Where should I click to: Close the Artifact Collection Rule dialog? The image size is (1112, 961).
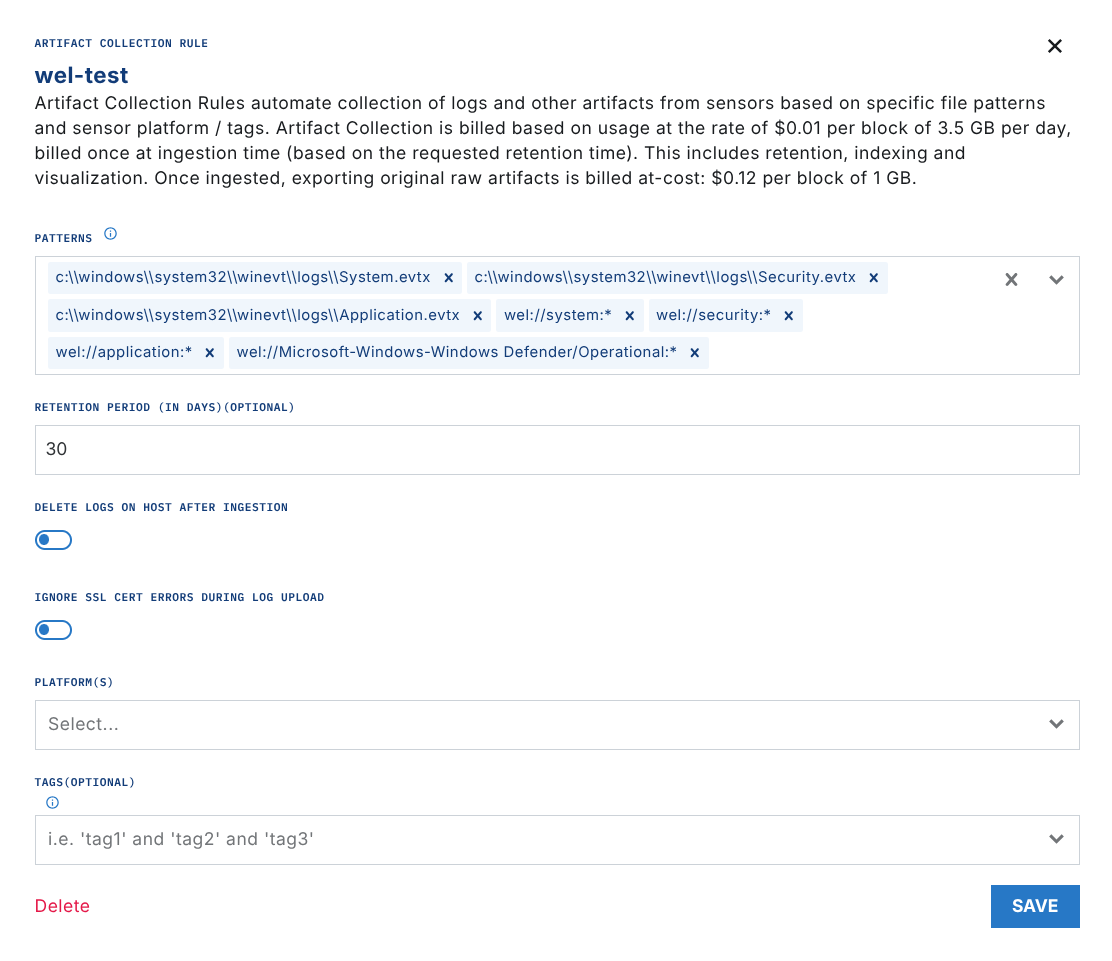[1054, 46]
